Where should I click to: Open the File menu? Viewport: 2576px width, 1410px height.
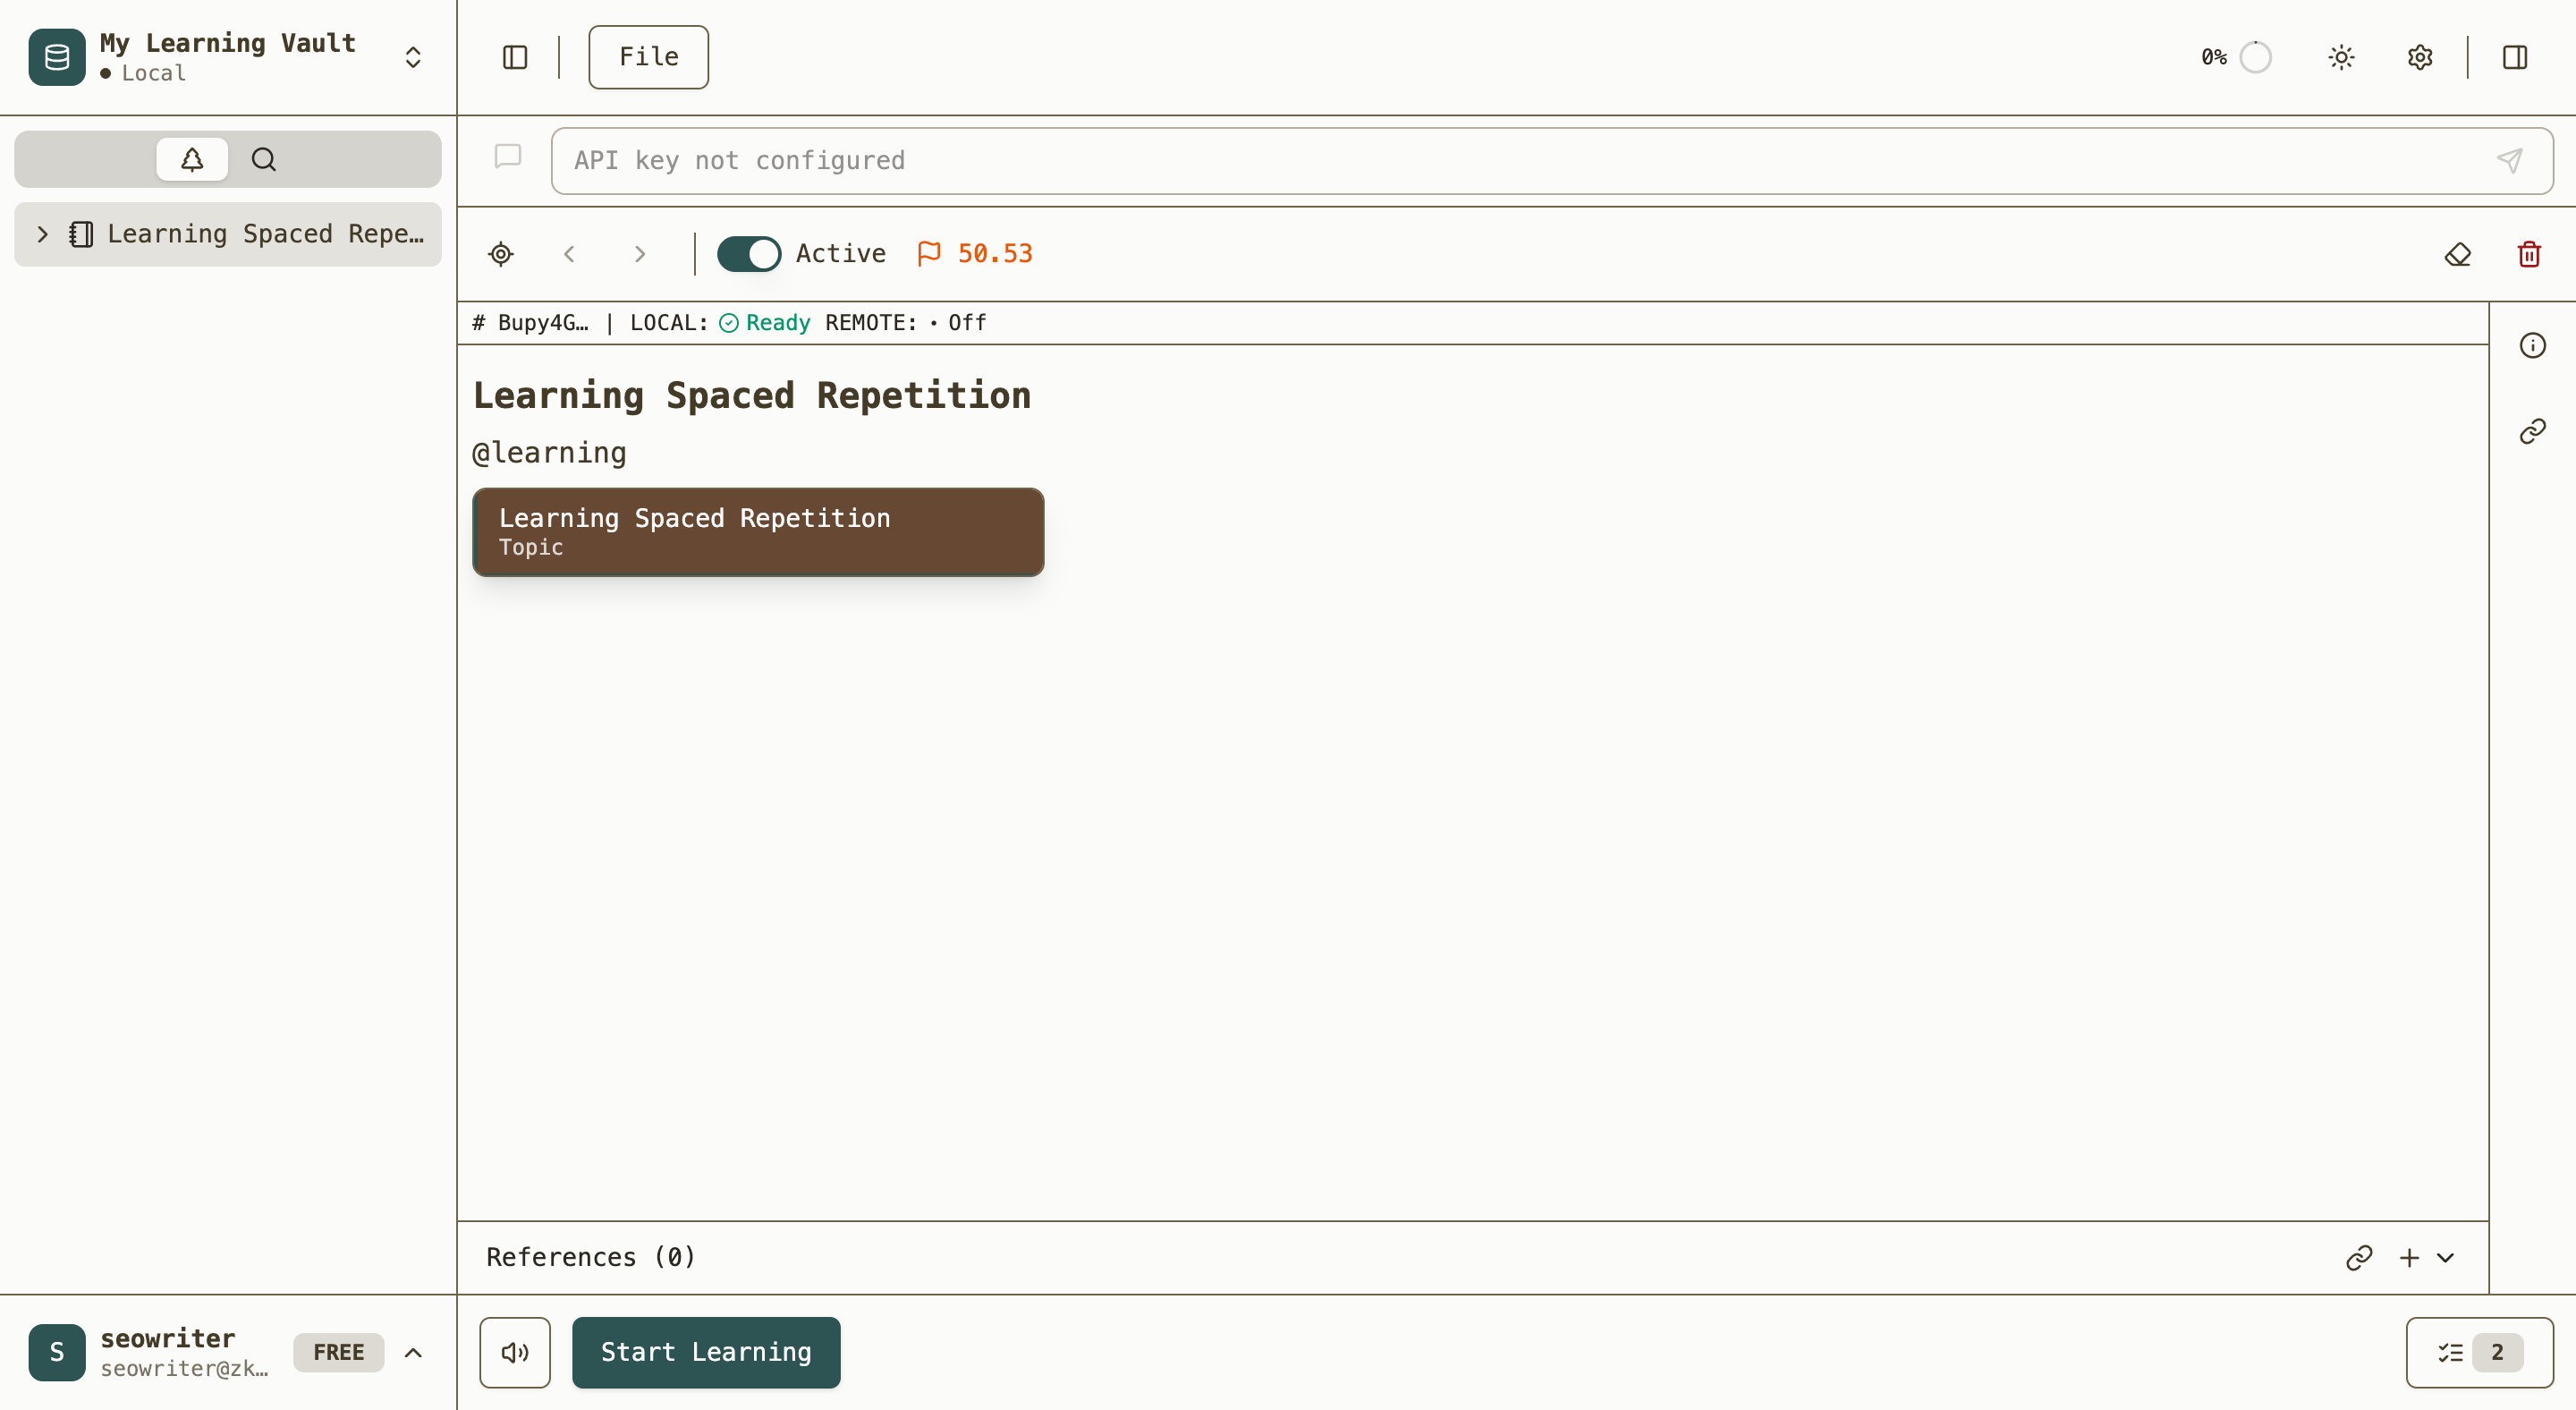648,57
